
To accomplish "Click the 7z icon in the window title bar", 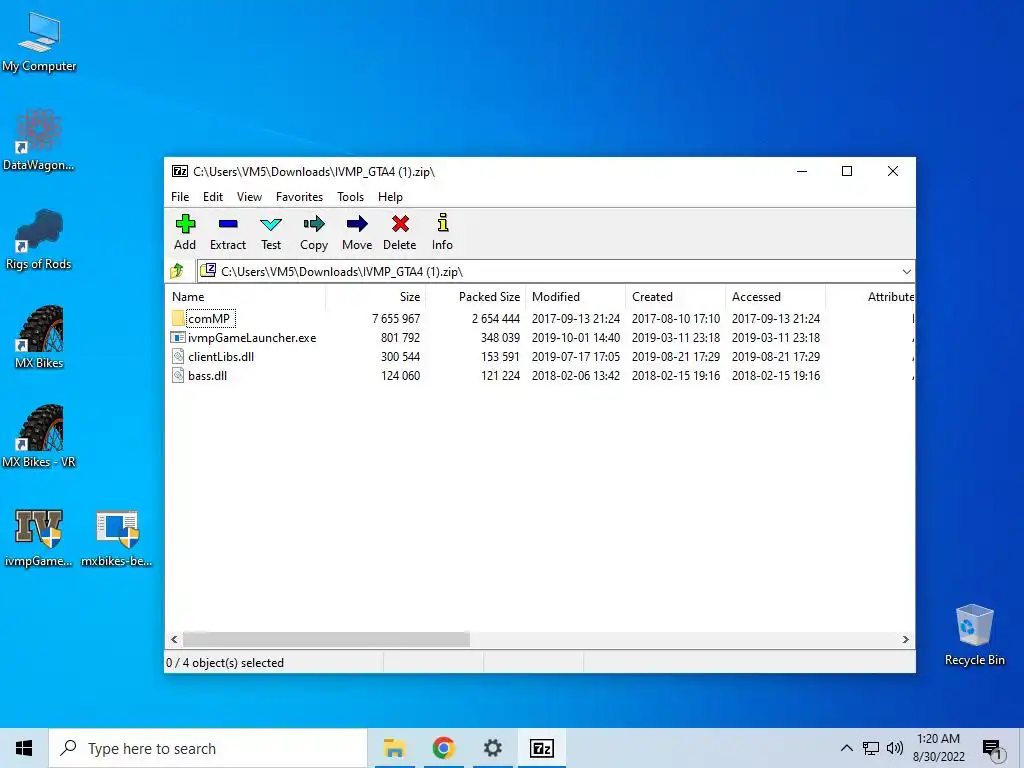I will (180, 171).
